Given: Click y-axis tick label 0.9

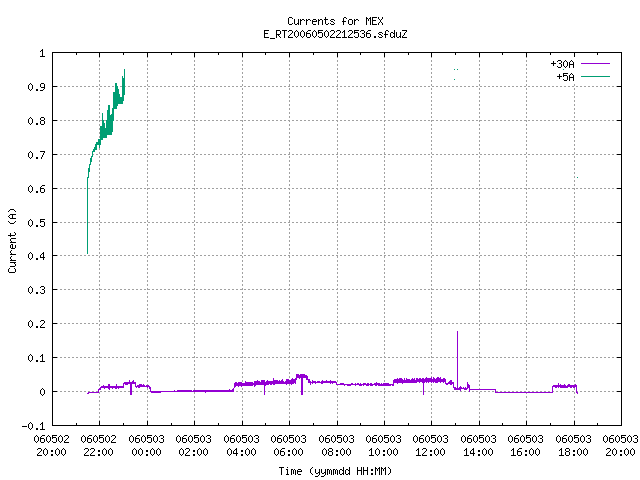Looking at the screenshot, I should click(36, 87).
